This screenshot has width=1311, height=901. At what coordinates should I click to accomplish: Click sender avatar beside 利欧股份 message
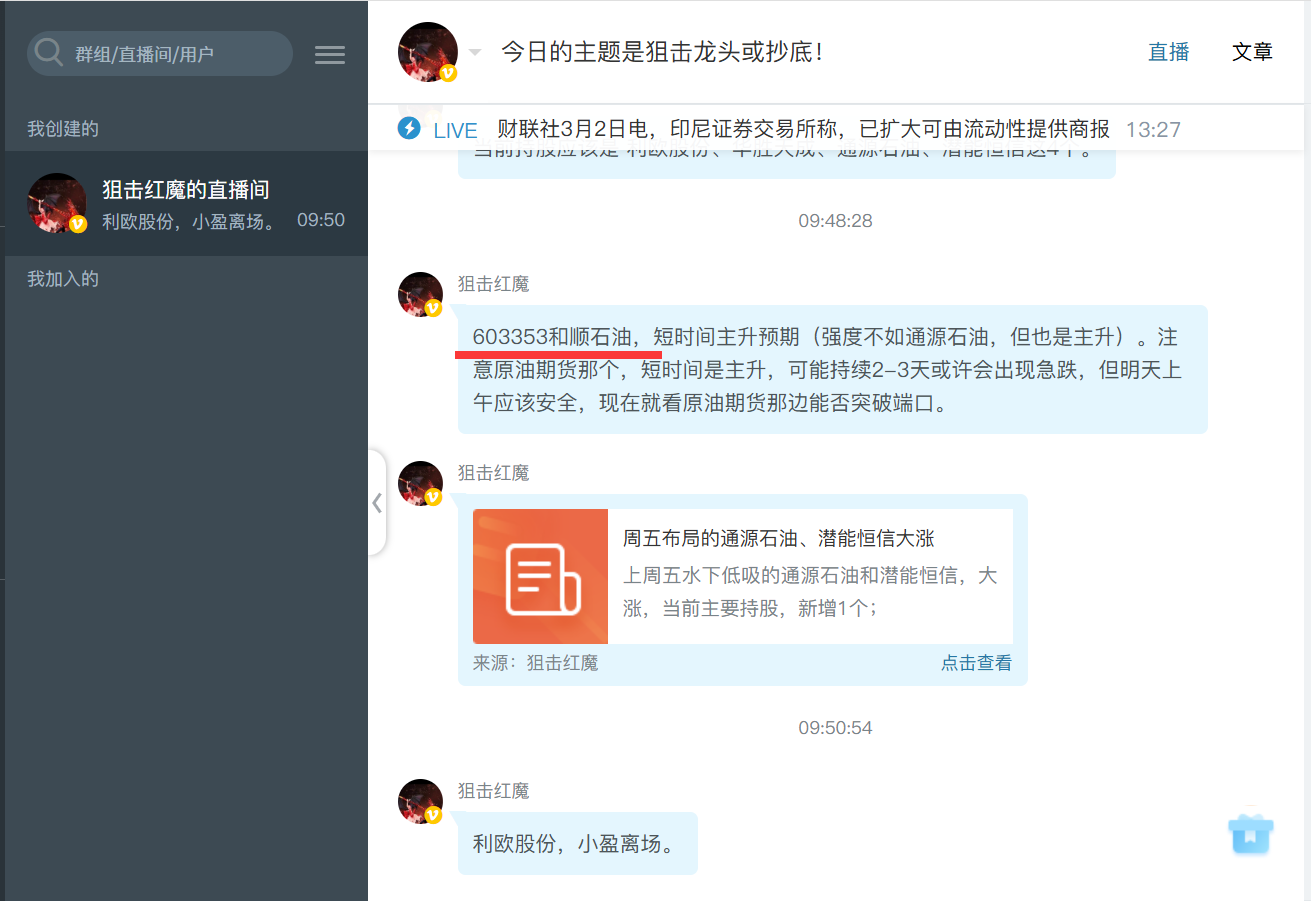point(420,802)
